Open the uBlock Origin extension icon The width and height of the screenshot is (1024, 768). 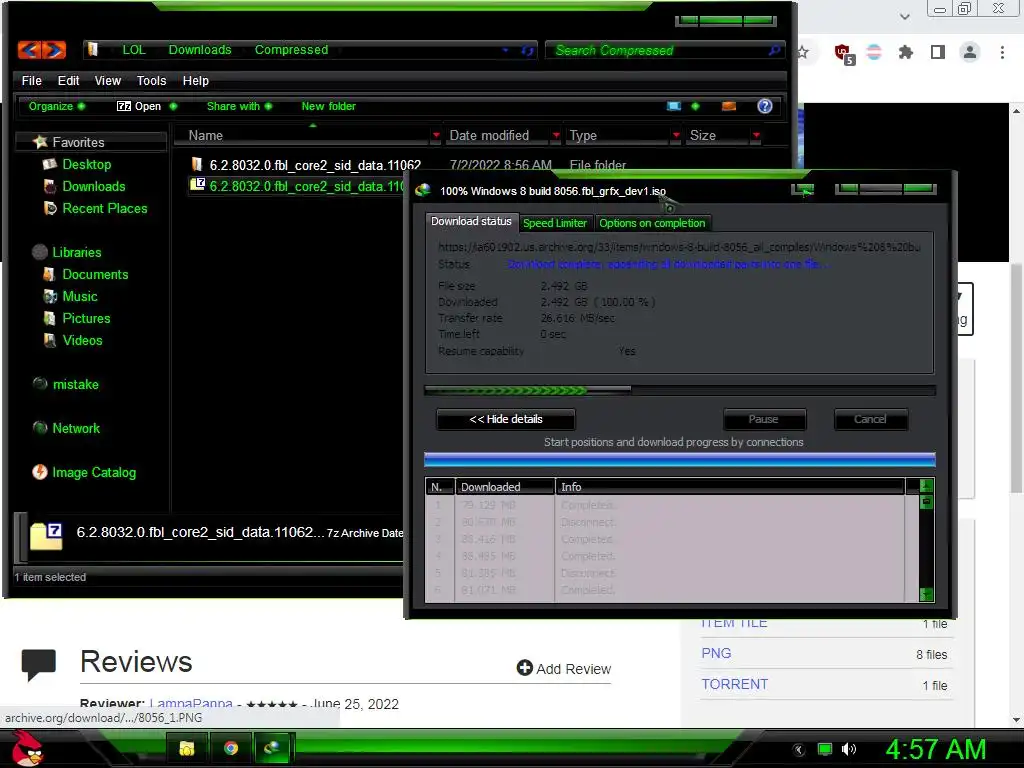pos(844,53)
